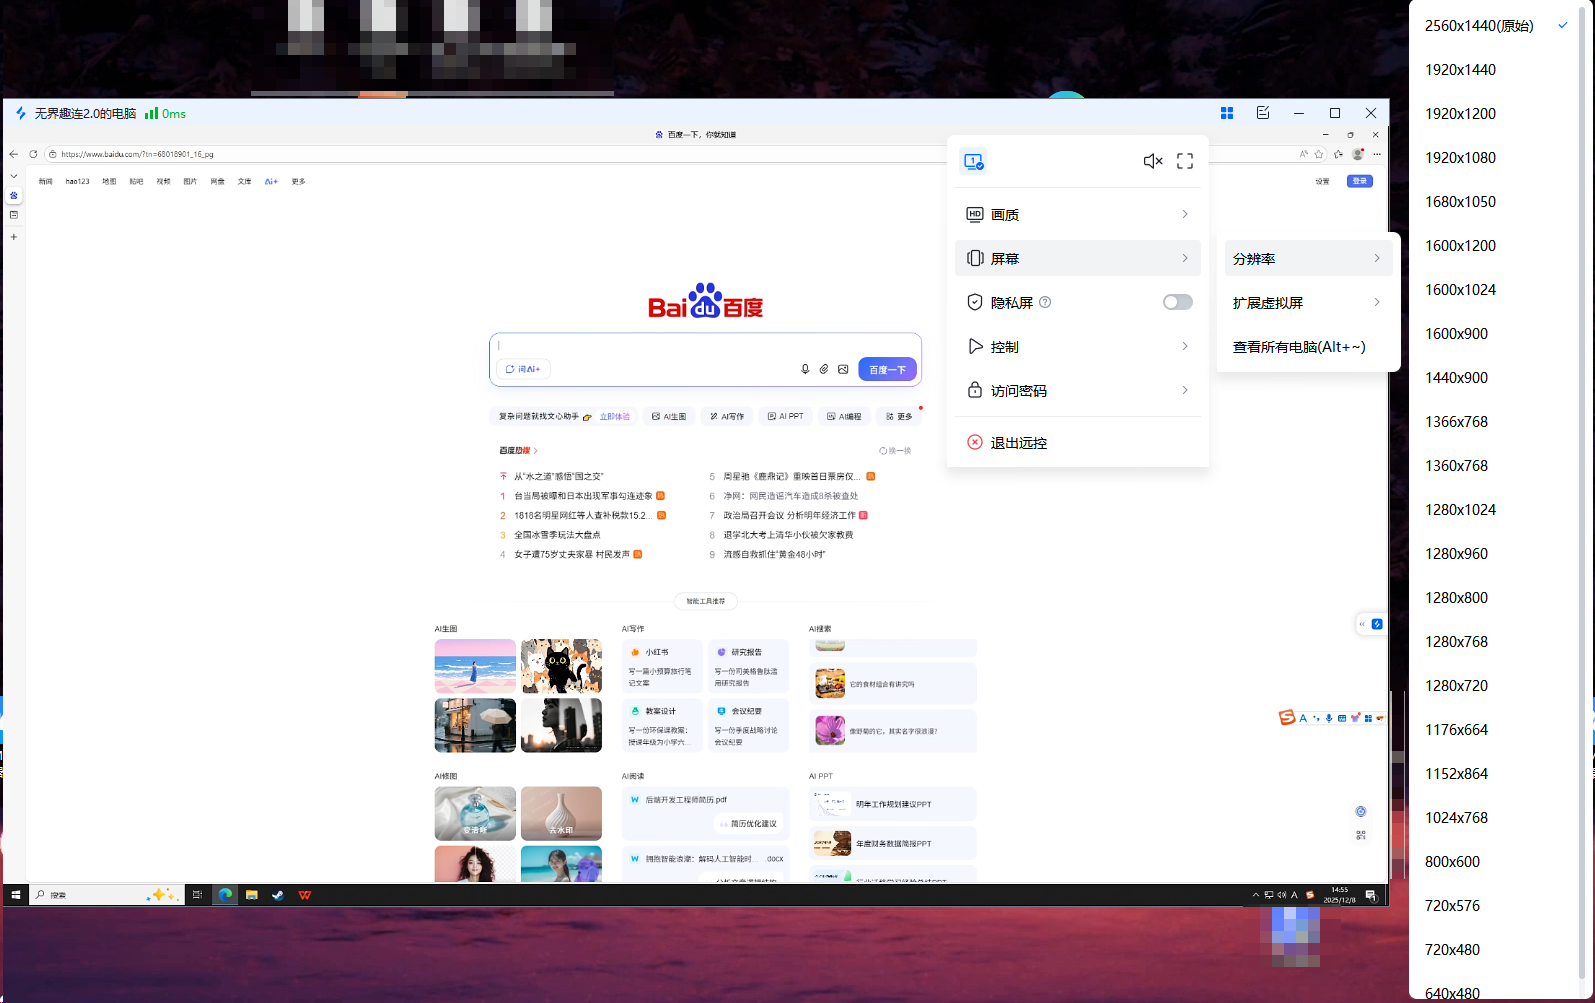Open the 控制 control submenu
Screen dimensions: 1595x1003
click(x=1078, y=346)
